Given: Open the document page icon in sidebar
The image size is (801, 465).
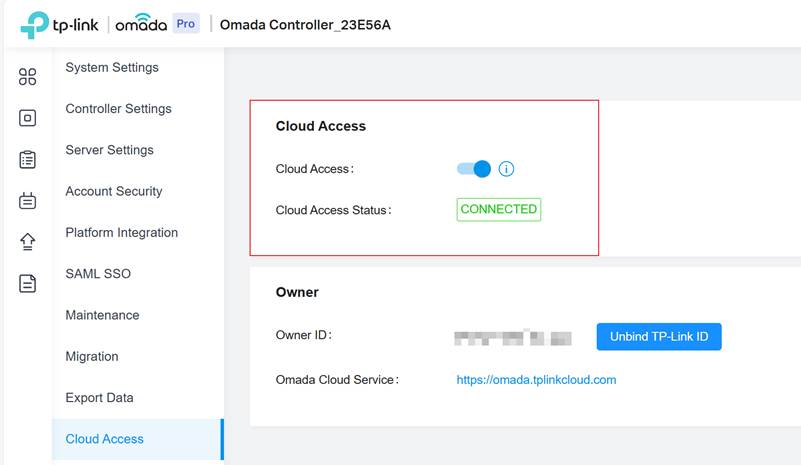Looking at the screenshot, I should click(x=28, y=283).
